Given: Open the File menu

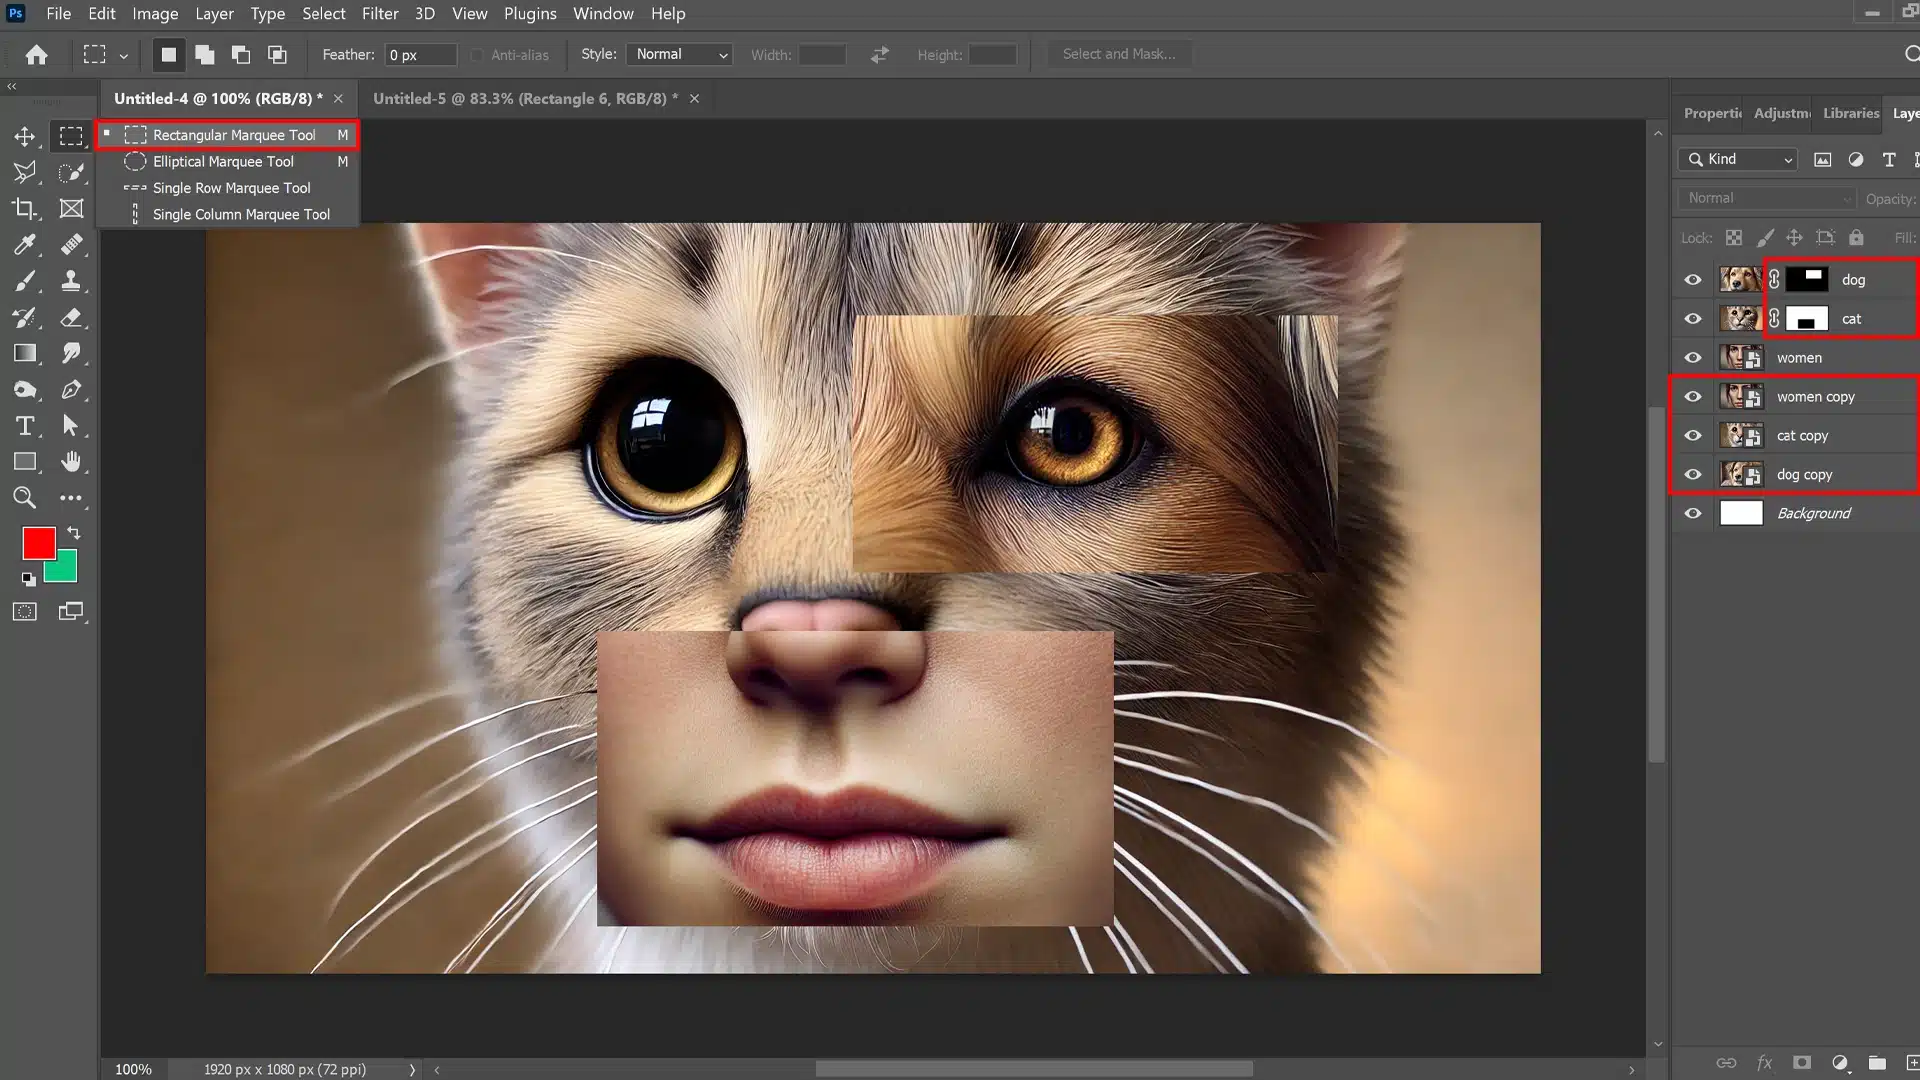Looking at the screenshot, I should pos(58,14).
